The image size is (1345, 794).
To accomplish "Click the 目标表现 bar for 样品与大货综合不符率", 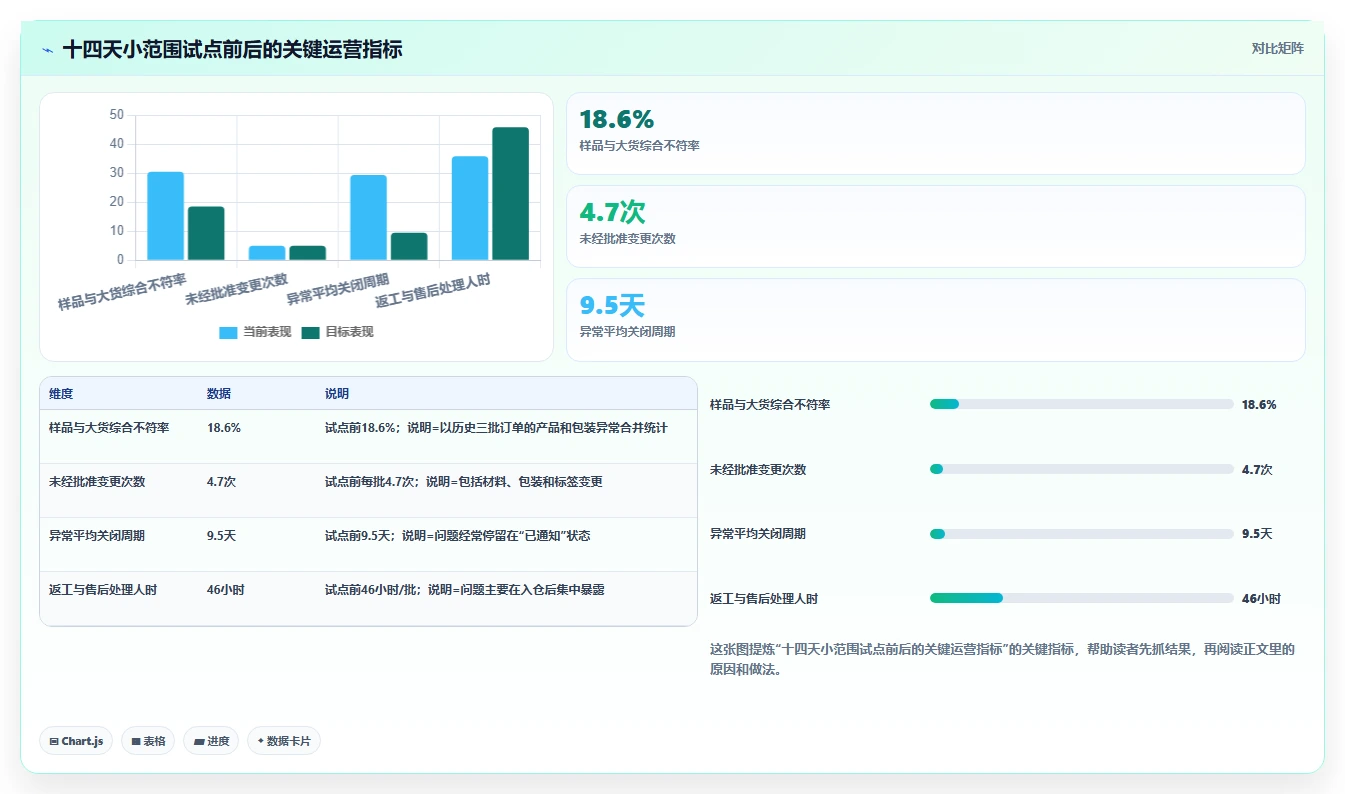I will tap(206, 233).
